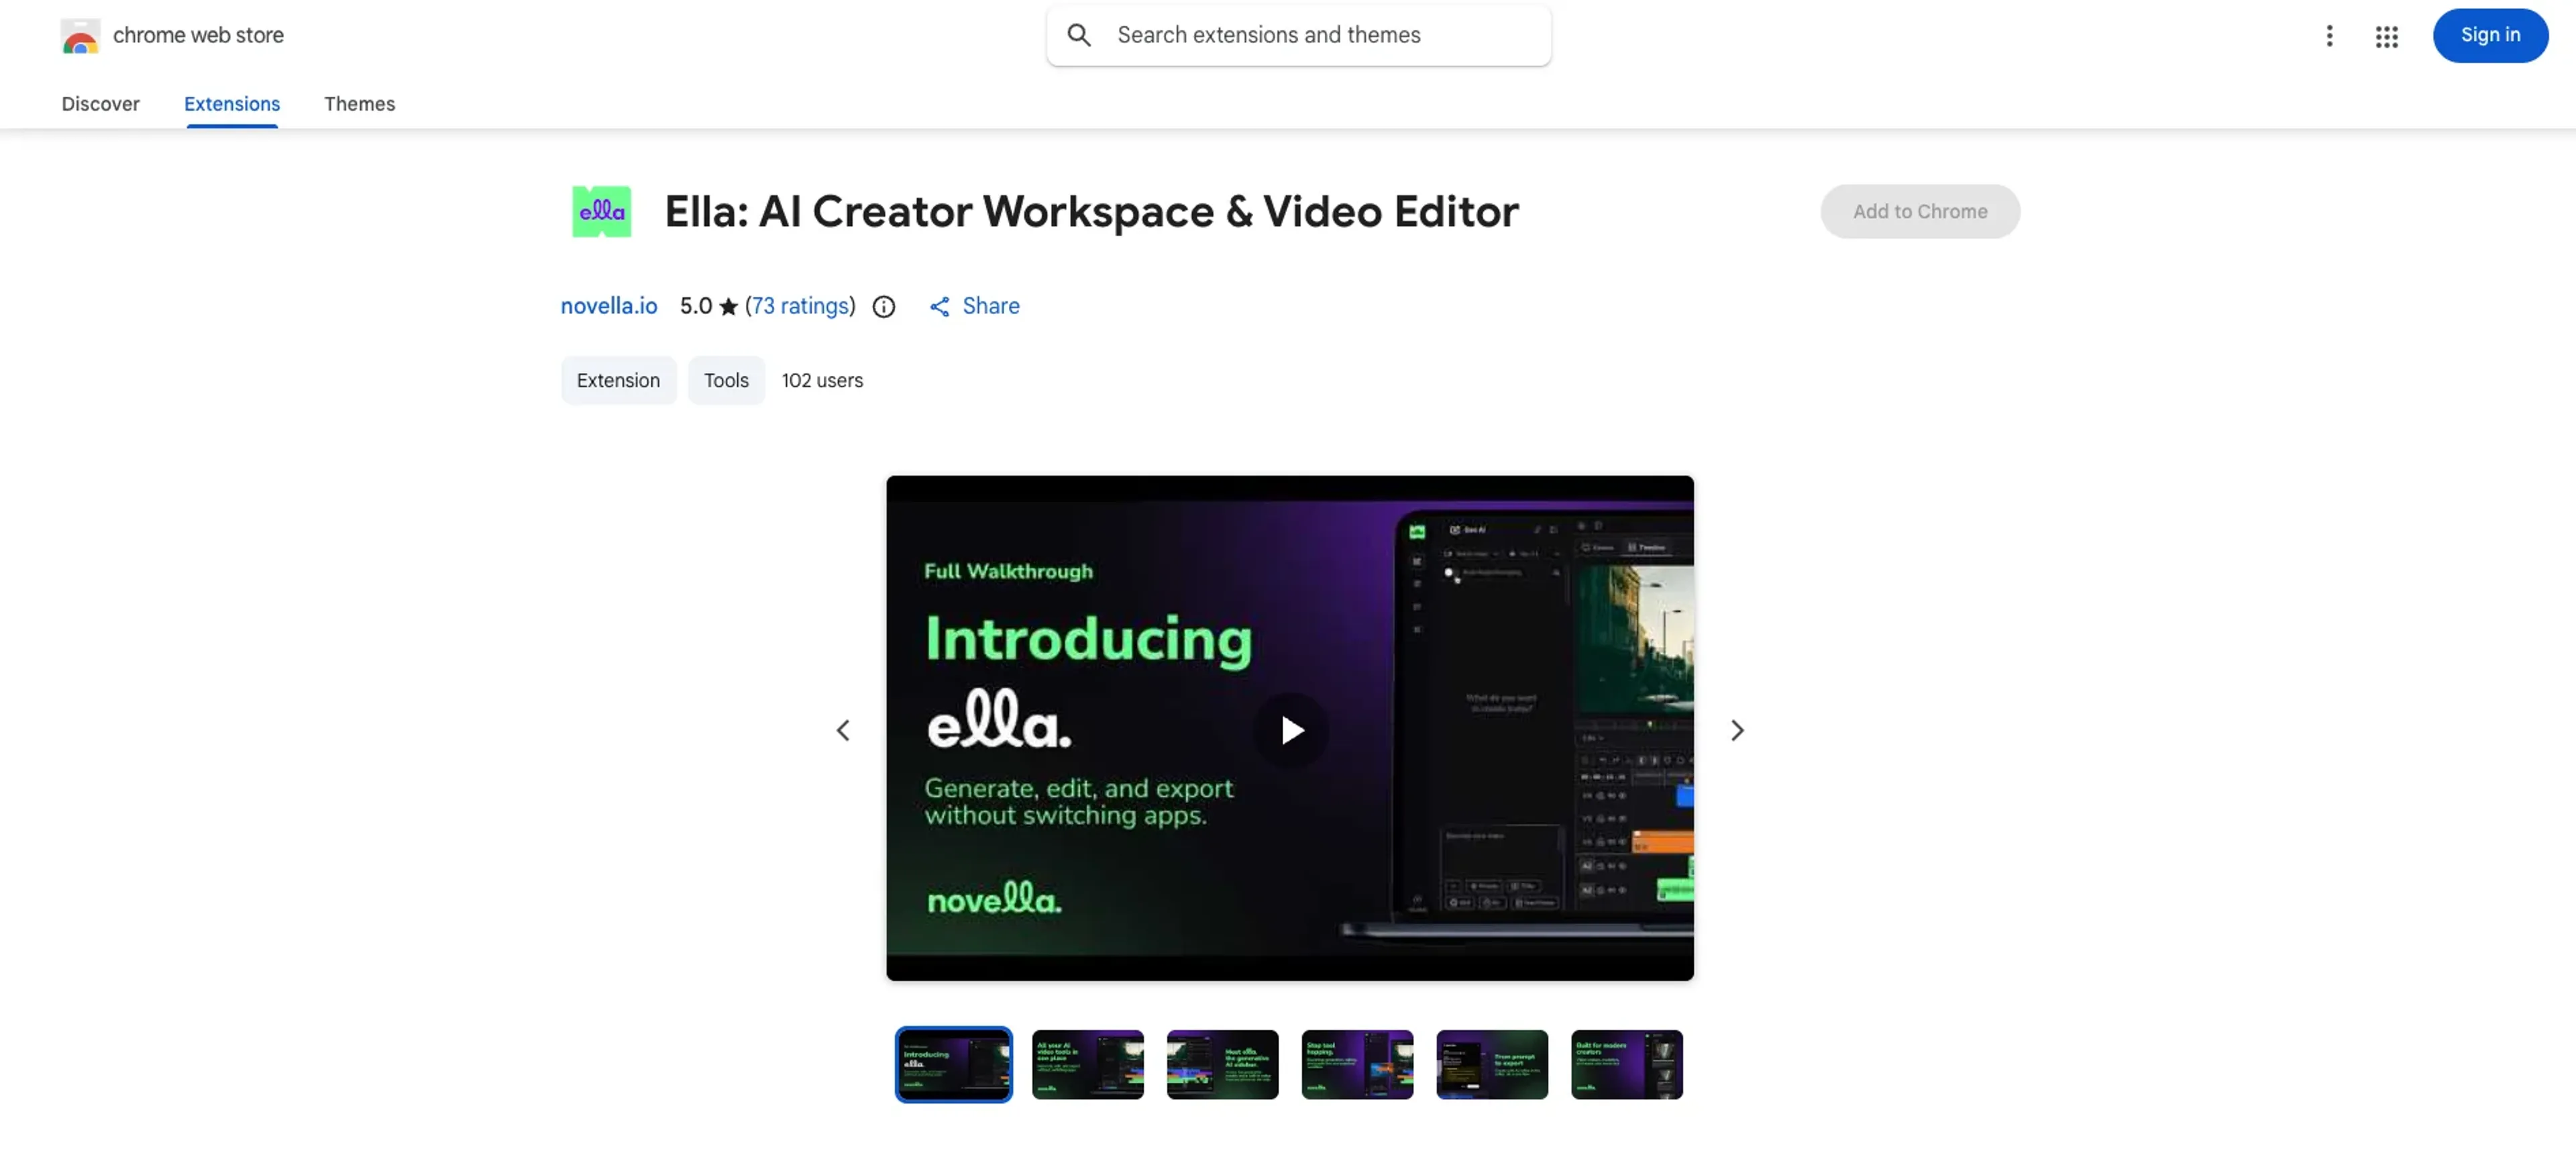Viewport: 2576px width, 1167px height.
Task: Click the Sign in button
Action: (x=2490, y=35)
